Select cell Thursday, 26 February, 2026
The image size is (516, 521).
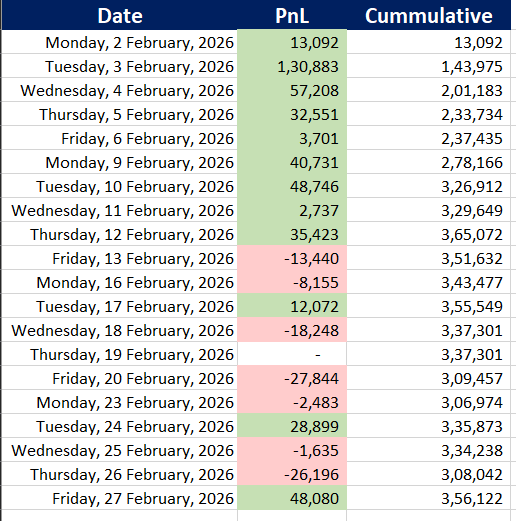coord(120,474)
